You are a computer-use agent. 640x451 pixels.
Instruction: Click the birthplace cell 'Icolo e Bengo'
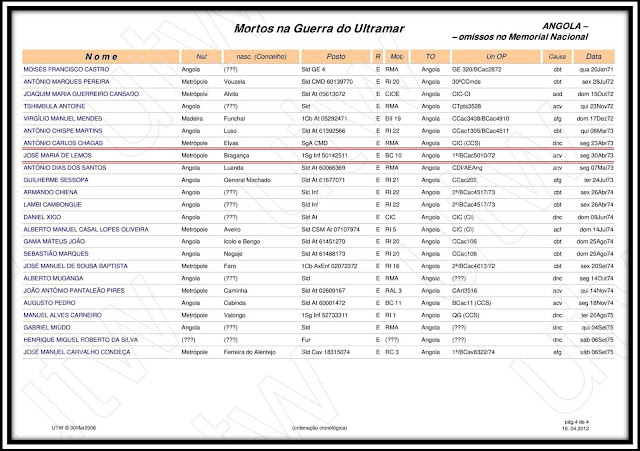tap(242, 242)
